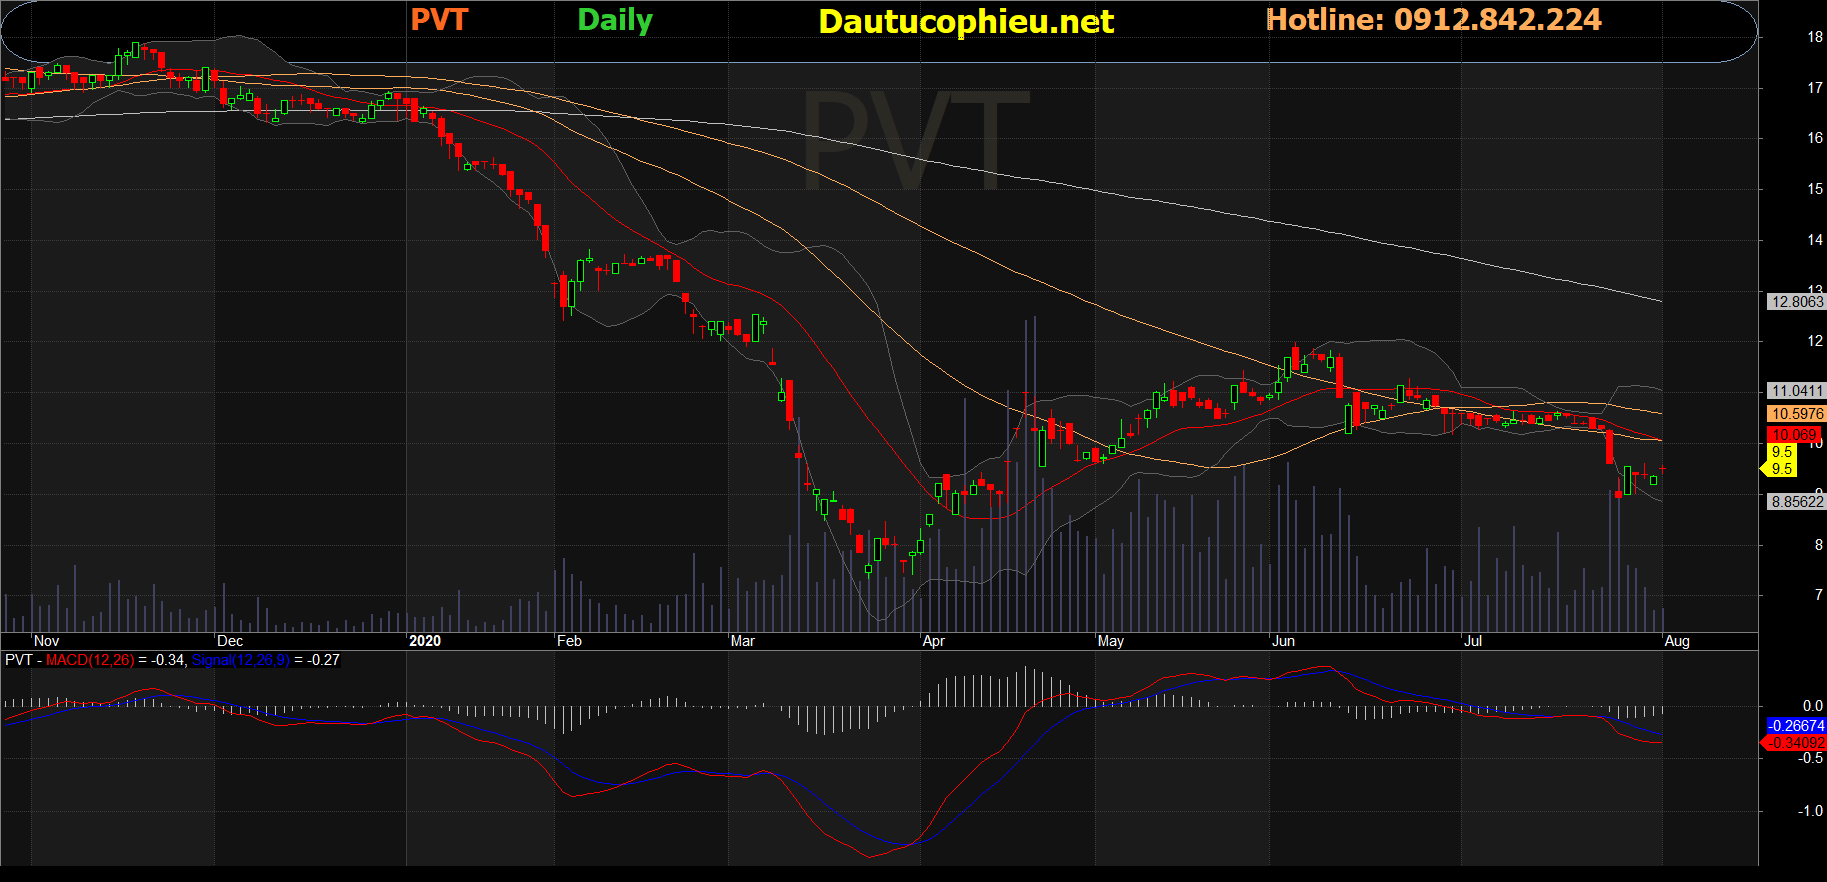
Task: Click the large PVT watermark on chart
Action: point(914,141)
